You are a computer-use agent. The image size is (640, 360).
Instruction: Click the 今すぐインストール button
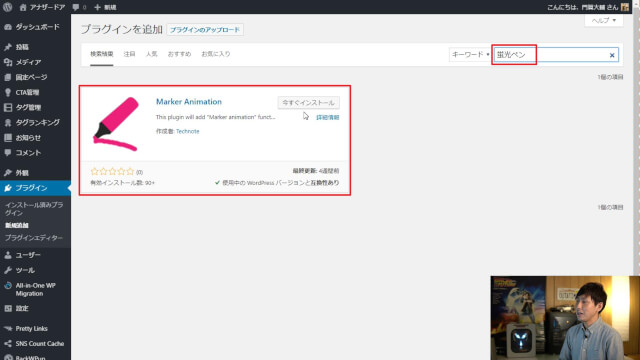[x=309, y=103]
